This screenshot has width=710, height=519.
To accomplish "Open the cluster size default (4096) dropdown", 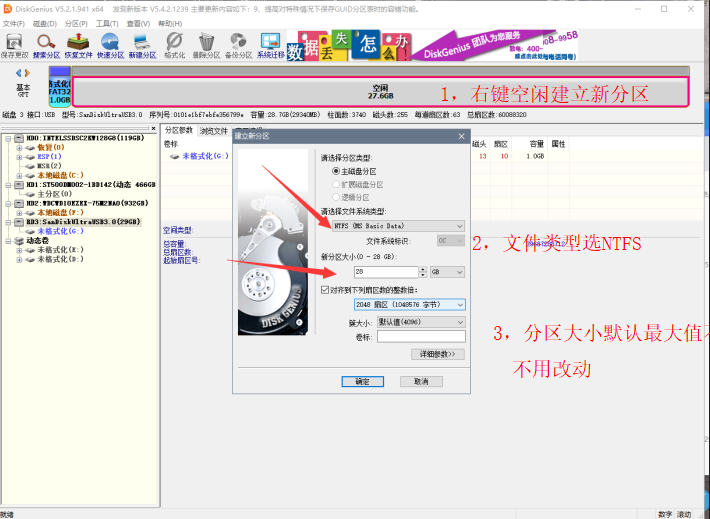I will (x=421, y=322).
